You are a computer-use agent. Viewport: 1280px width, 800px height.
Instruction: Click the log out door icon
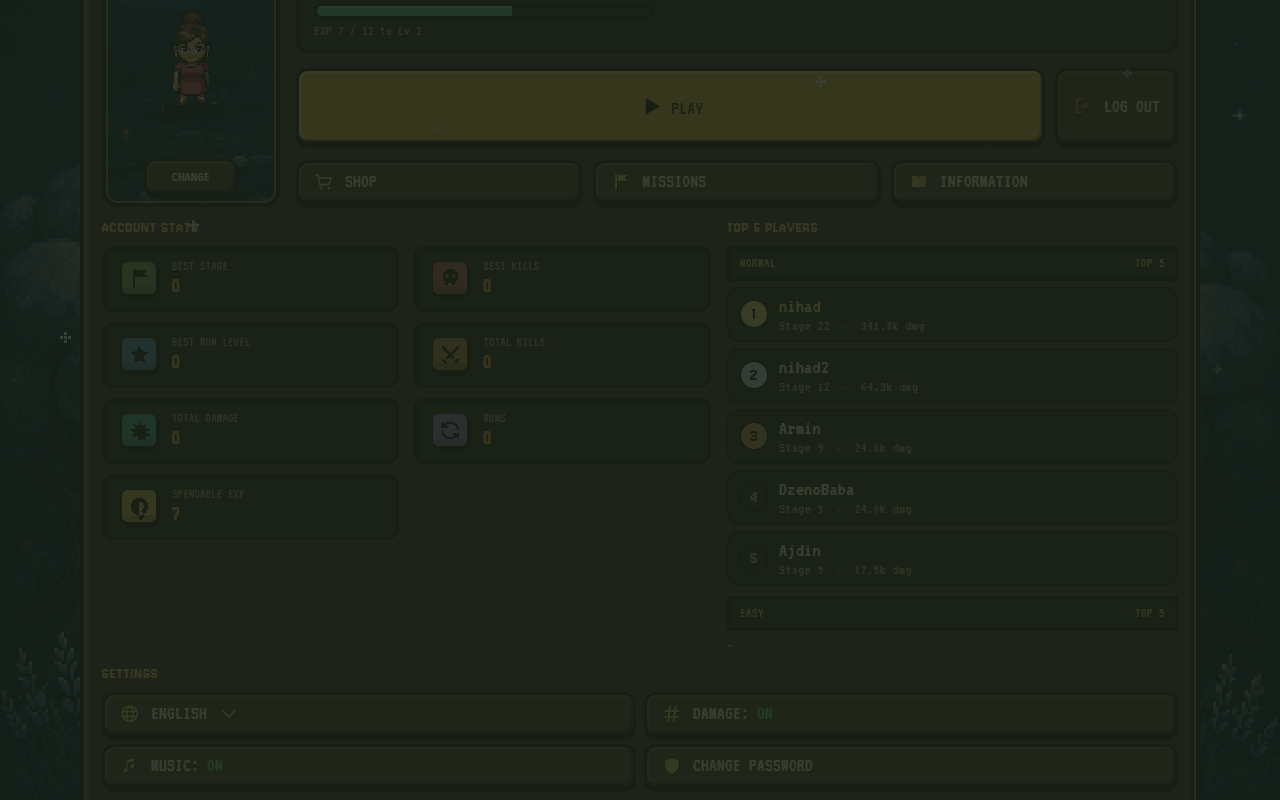tap(1081, 106)
